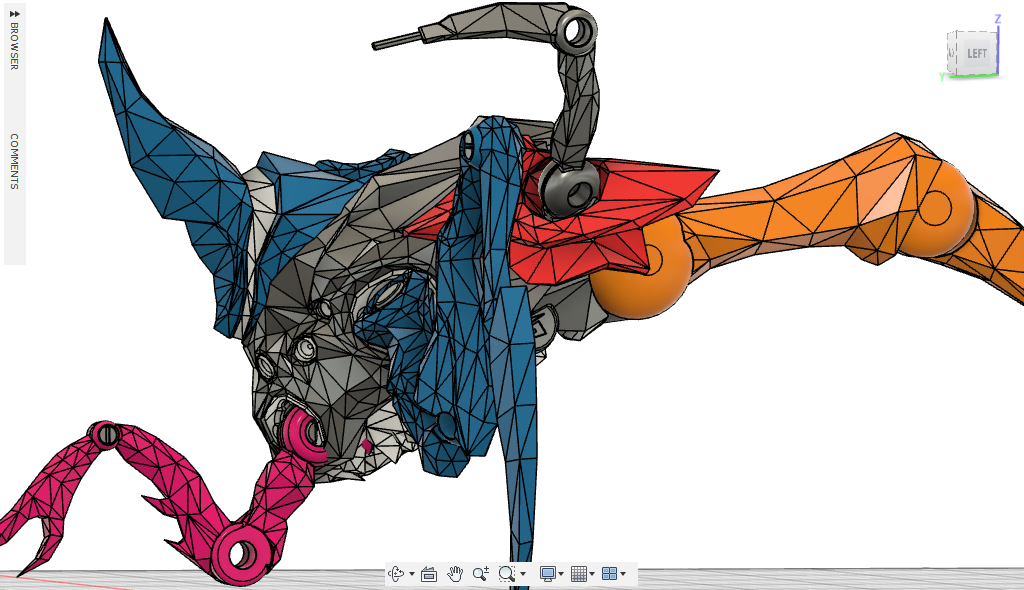
Task: Activate the Pan hand tool
Action: [455, 573]
